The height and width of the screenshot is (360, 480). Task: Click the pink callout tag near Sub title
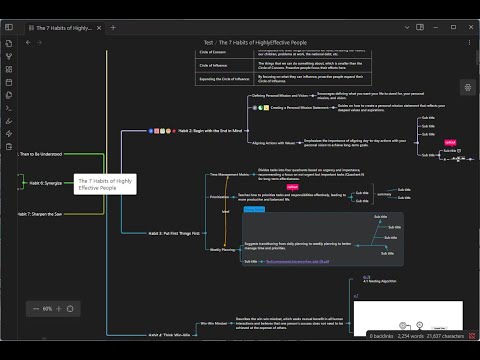pyautogui.click(x=450, y=142)
